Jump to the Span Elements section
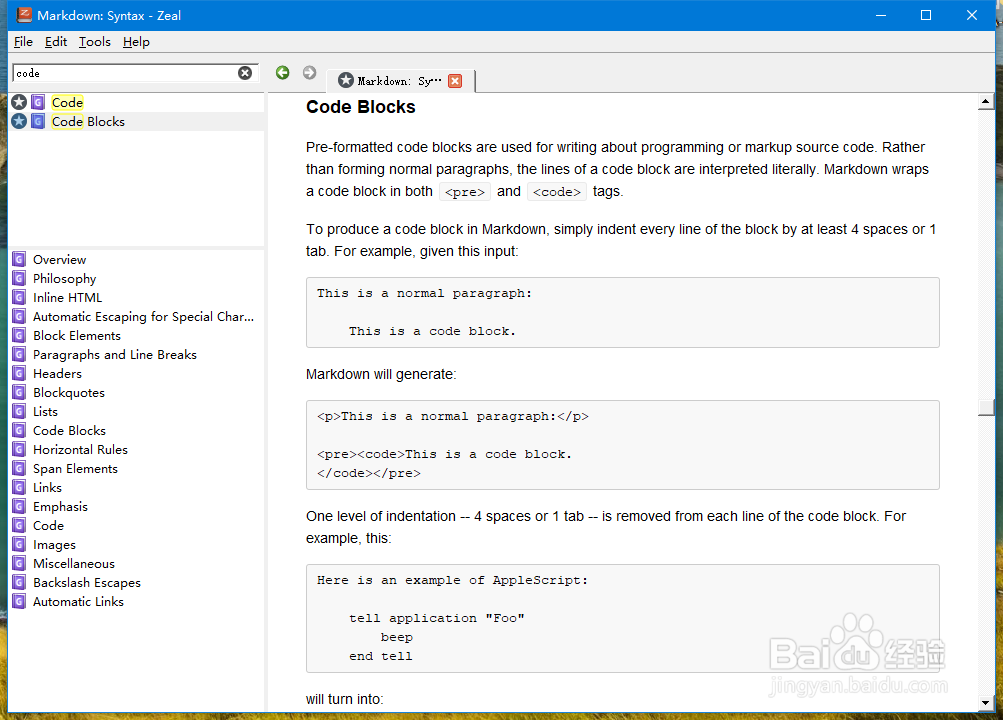1003x720 pixels. 75,469
